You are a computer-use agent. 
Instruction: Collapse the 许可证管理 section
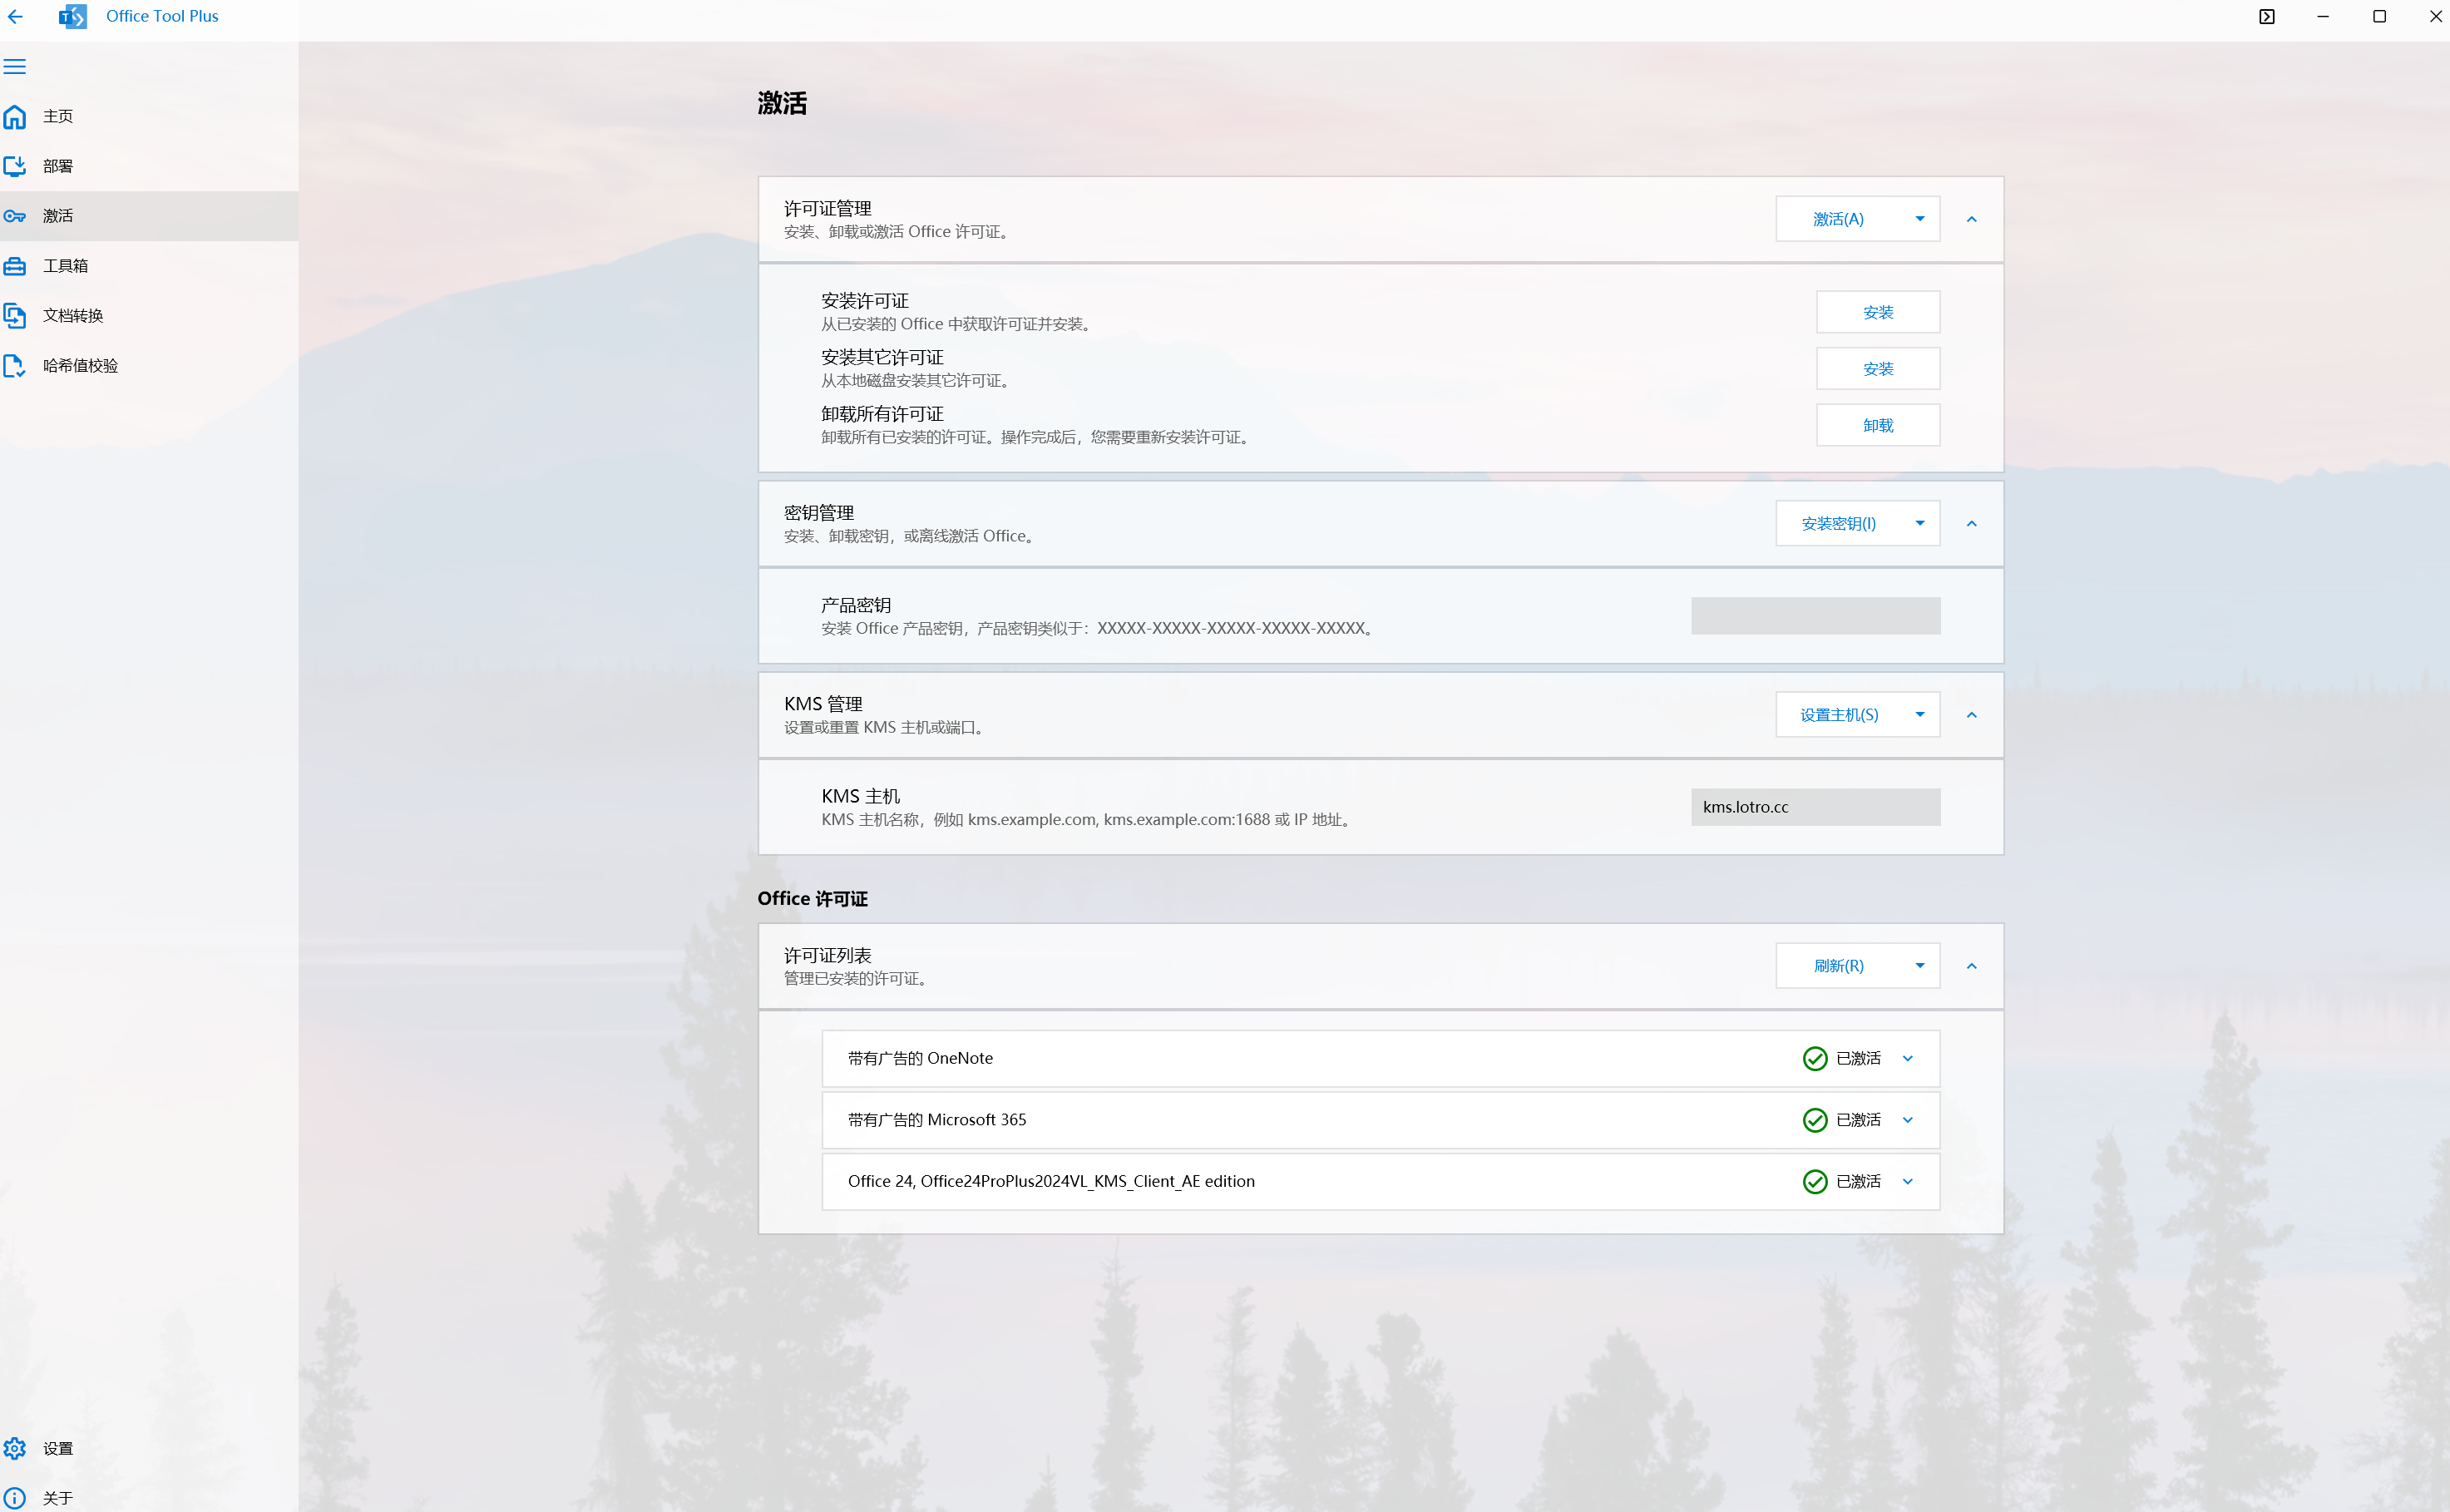[x=1971, y=219]
